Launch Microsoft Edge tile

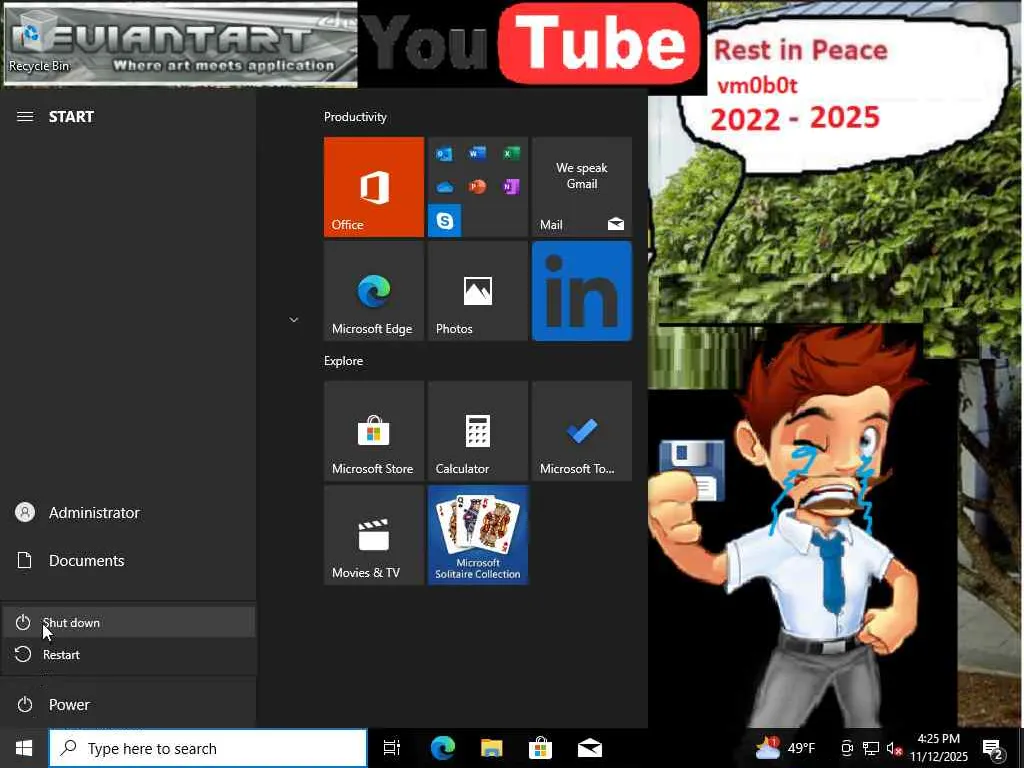374,291
